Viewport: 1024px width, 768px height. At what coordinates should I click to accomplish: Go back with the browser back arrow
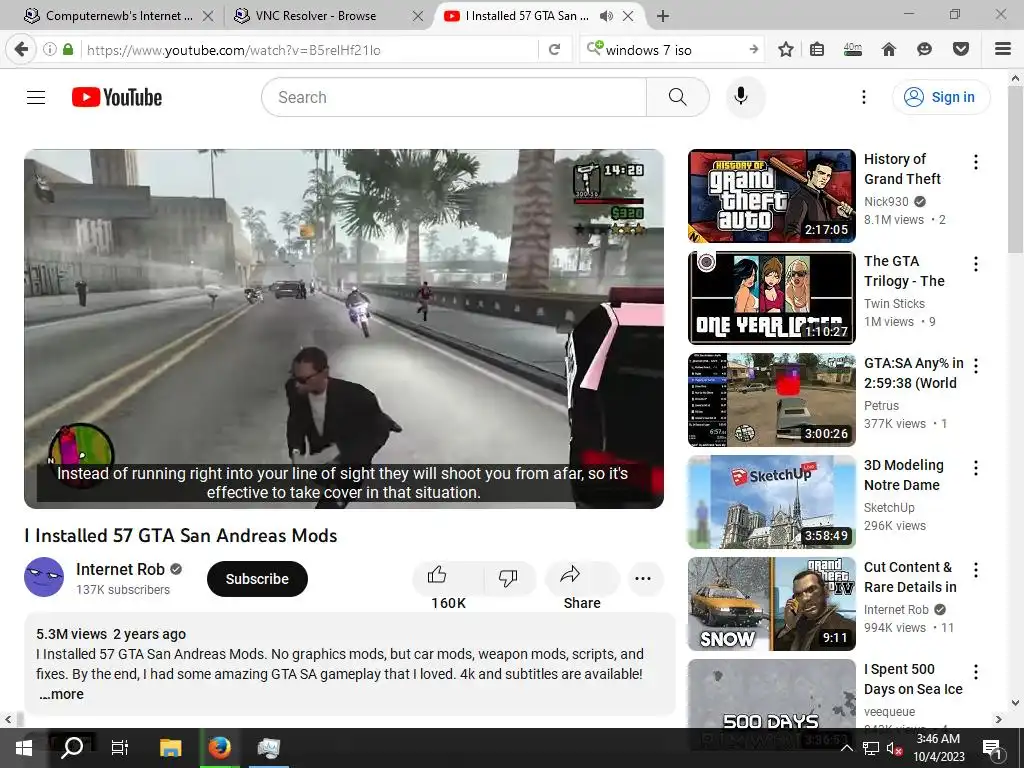click(x=22, y=50)
